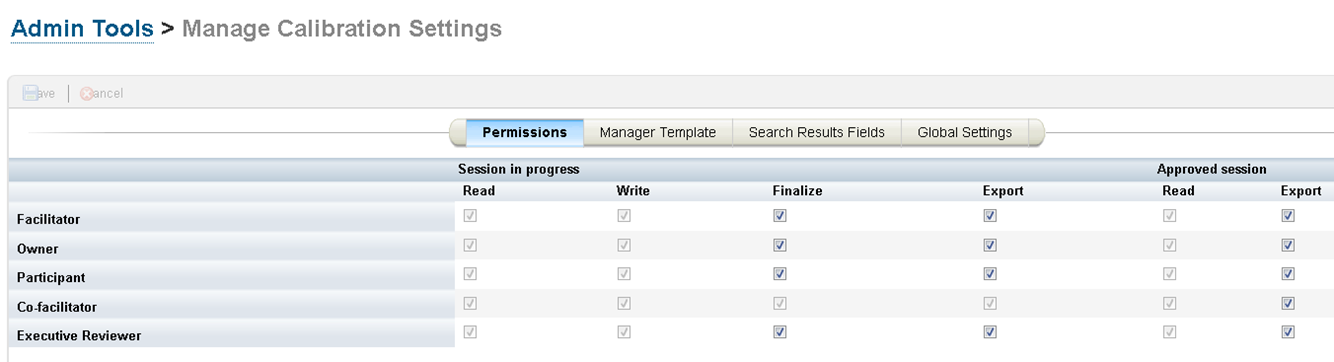Click the Save icon in the toolbar

31,94
